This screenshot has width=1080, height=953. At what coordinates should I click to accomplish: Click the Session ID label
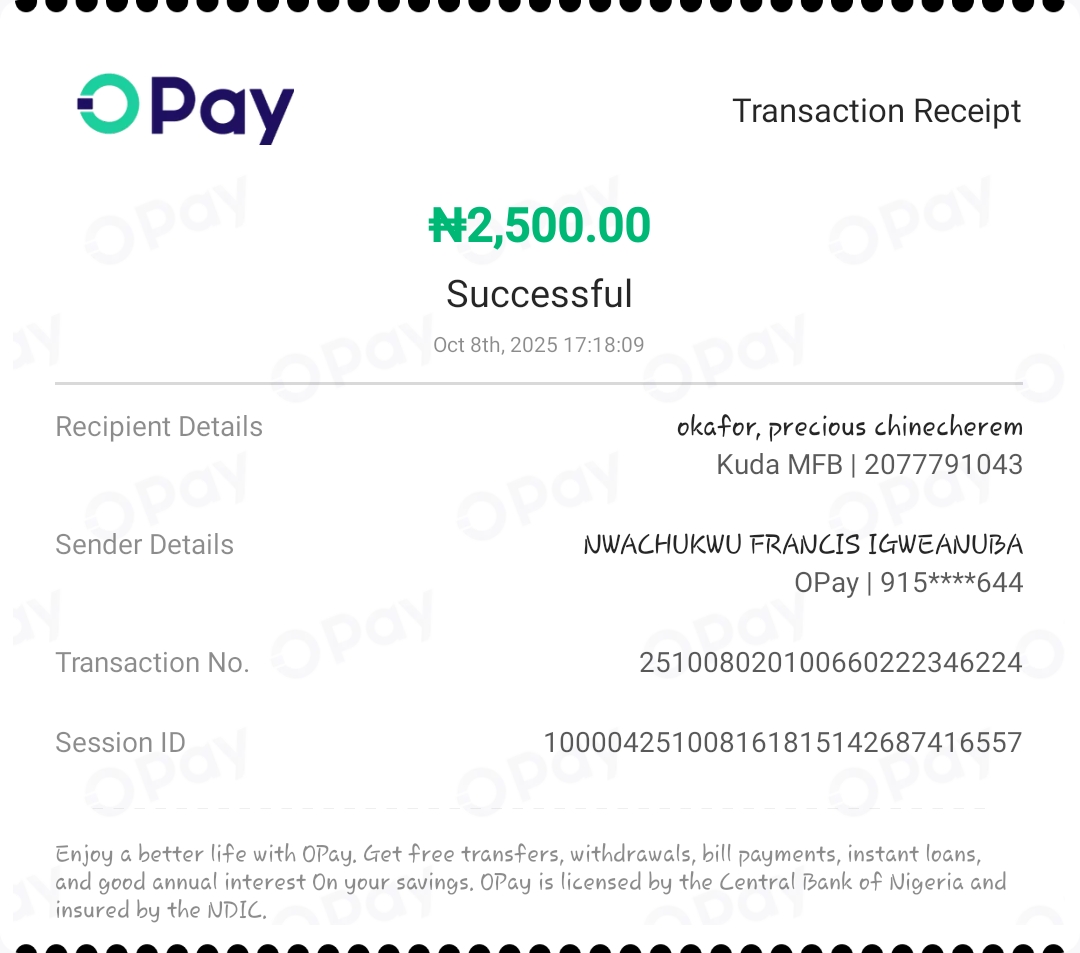pyautogui.click(x=120, y=743)
